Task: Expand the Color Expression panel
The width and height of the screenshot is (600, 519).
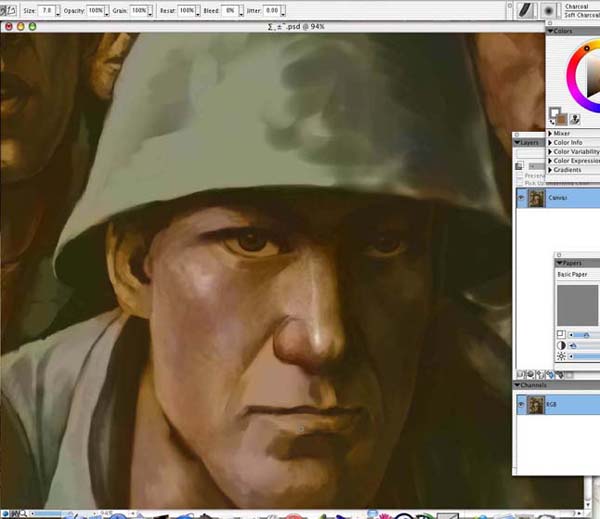Action: 550,161
